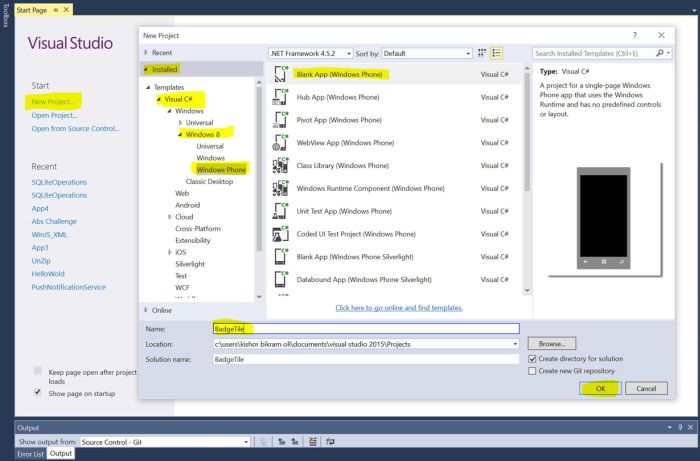The width and height of the screenshot is (700, 461).
Task: Select Class Library (Windows Phone) icon
Action: tap(280, 165)
